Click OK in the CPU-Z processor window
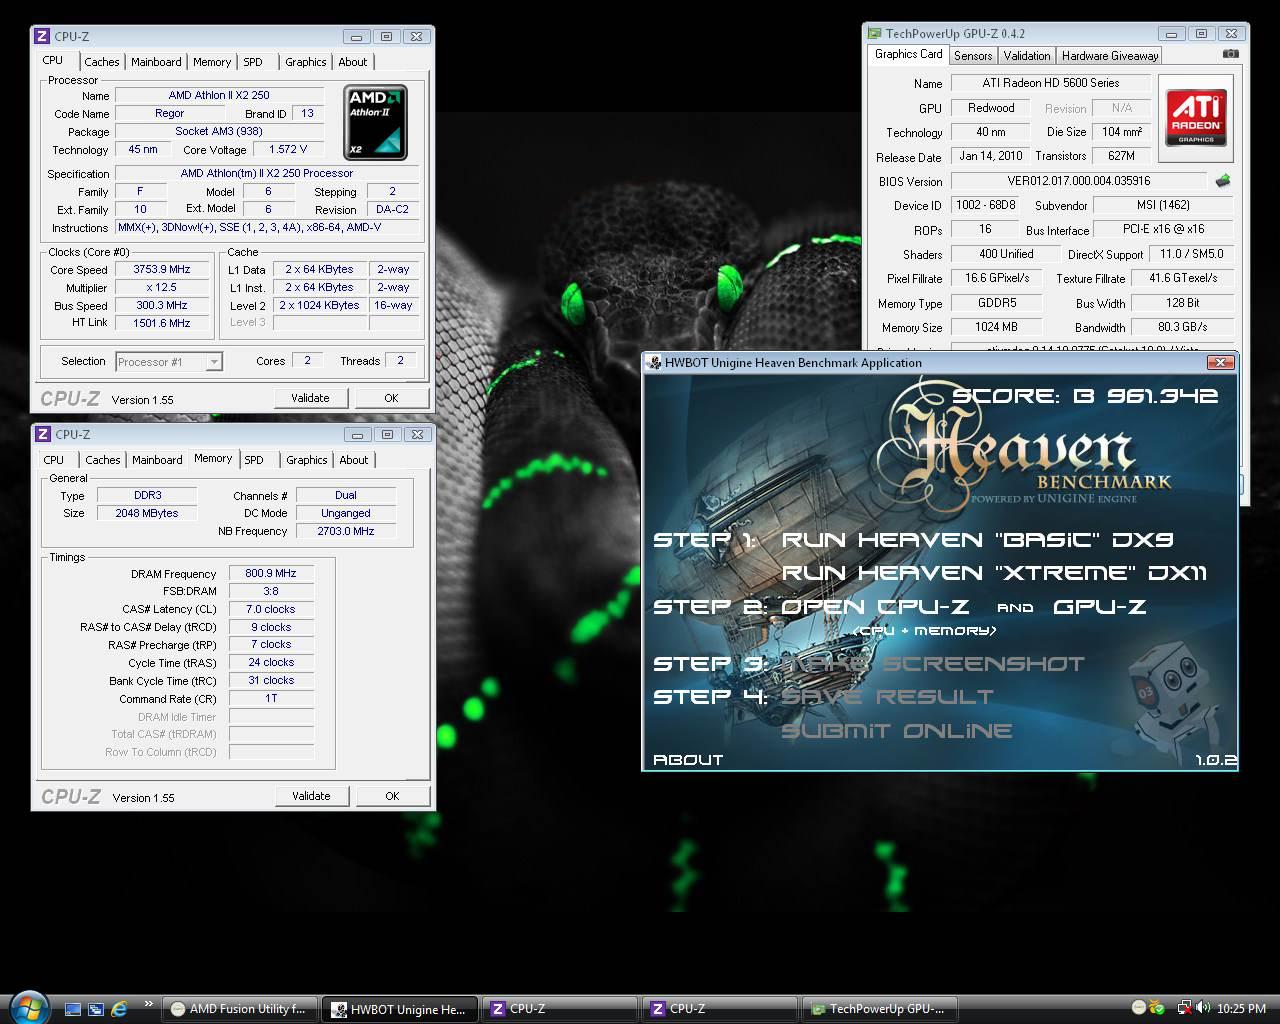Screen dimensions: 1280x1024 pyautogui.click(x=391, y=398)
